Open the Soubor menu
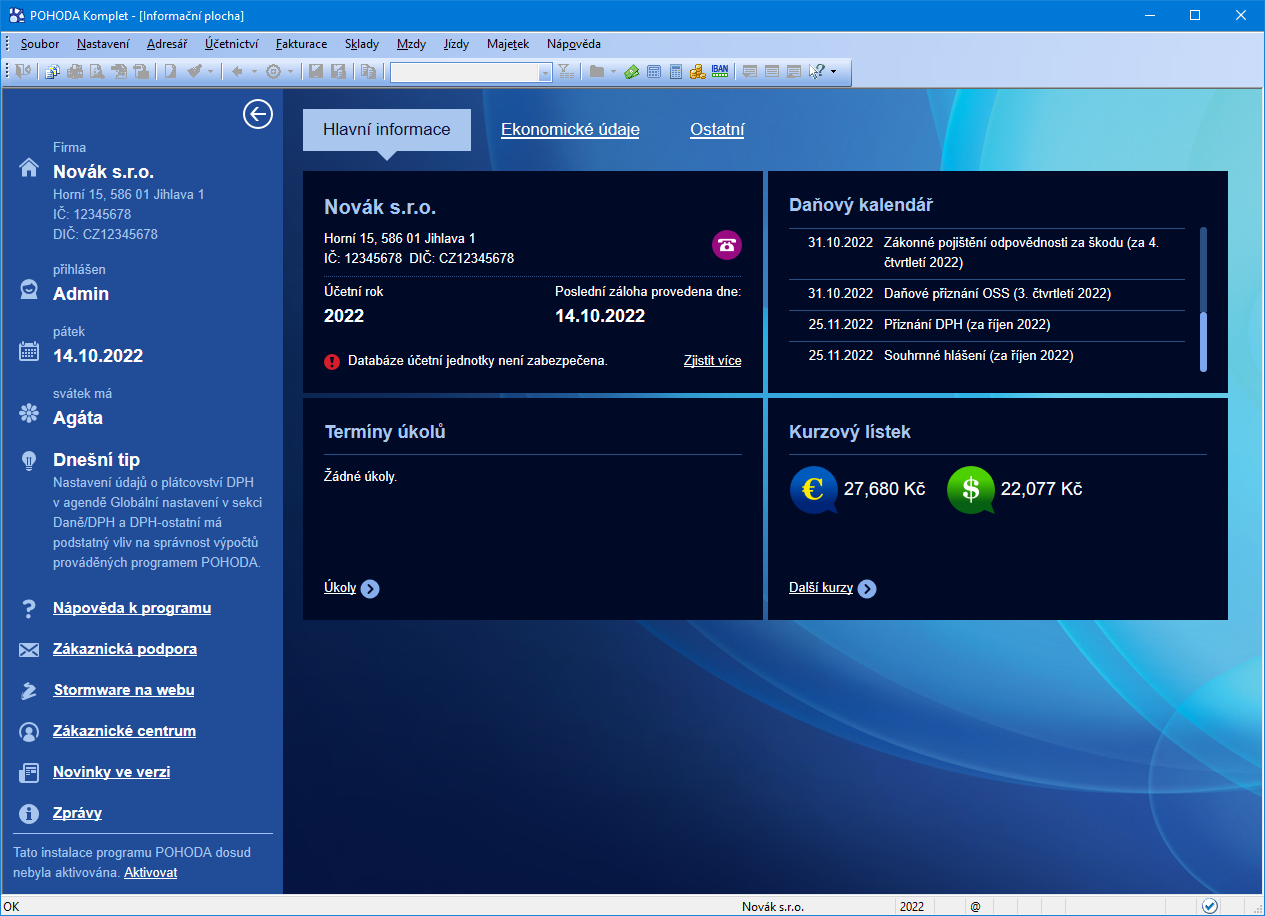Screen dimensions: 1265x916 pos(40,44)
